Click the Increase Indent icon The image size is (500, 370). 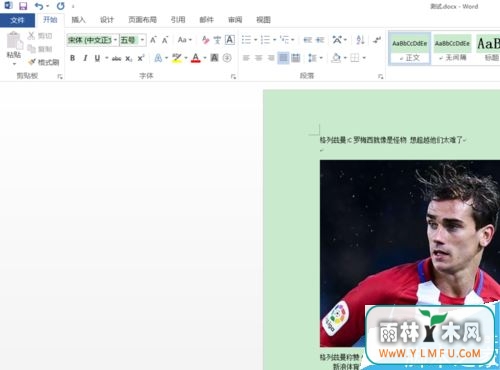[x=320, y=40]
